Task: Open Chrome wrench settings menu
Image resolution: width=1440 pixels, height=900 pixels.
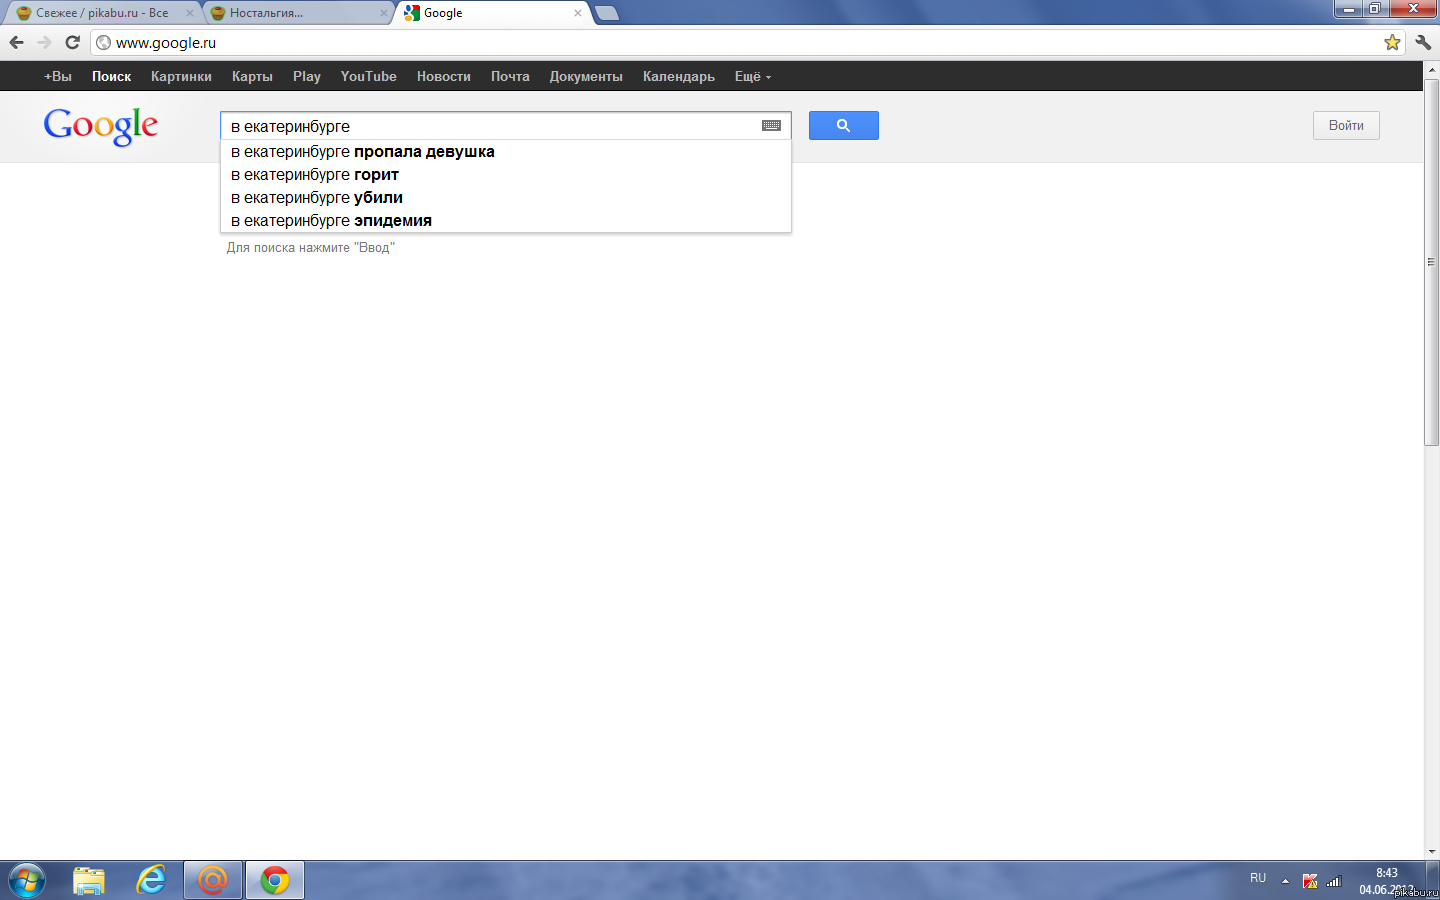Action: click(x=1423, y=42)
